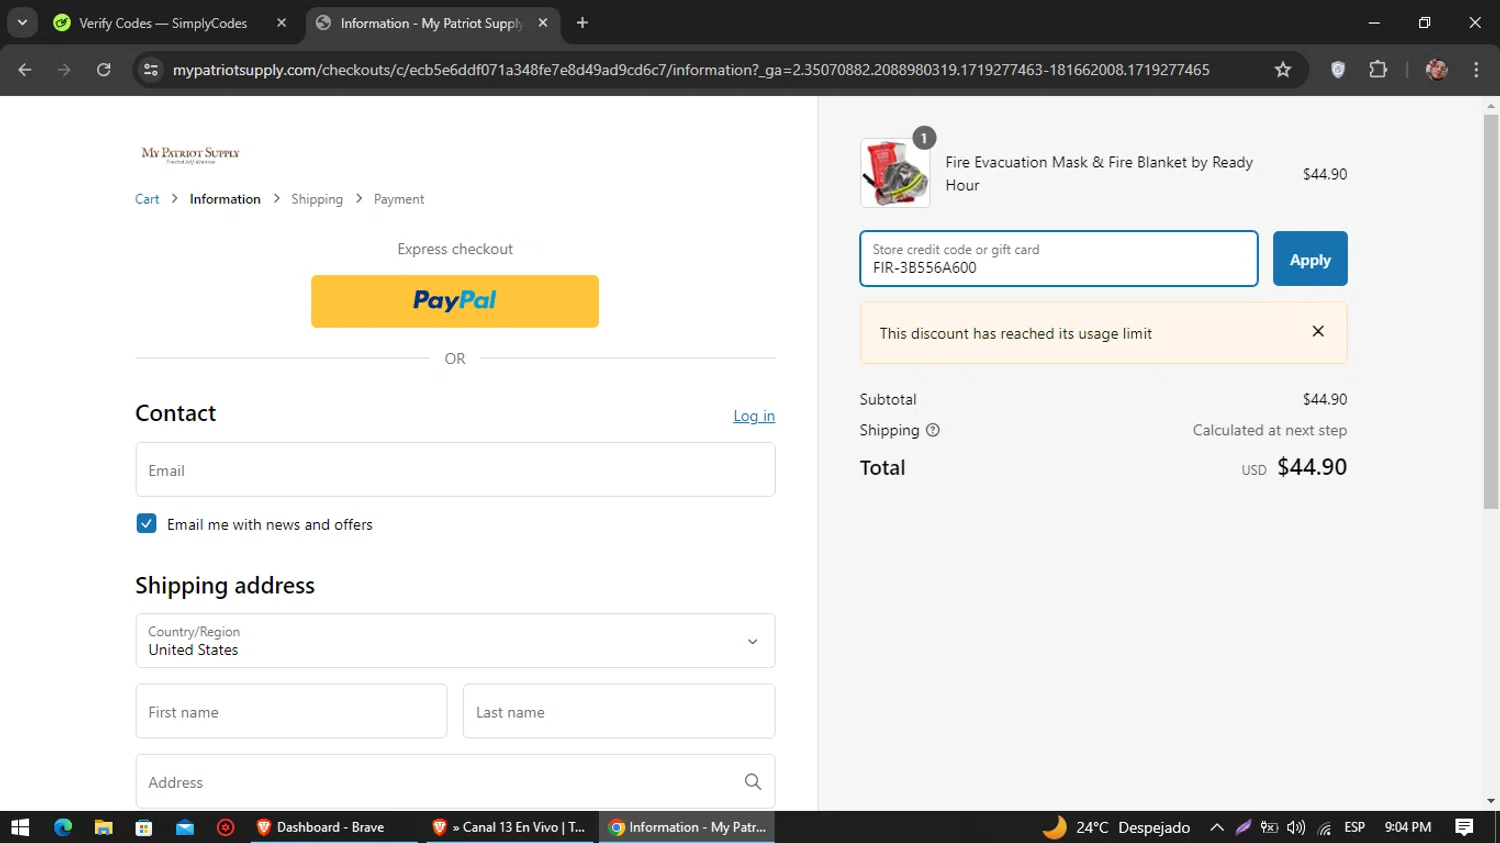Reload the current page
1500x843 pixels.
(x=104, y=70)
